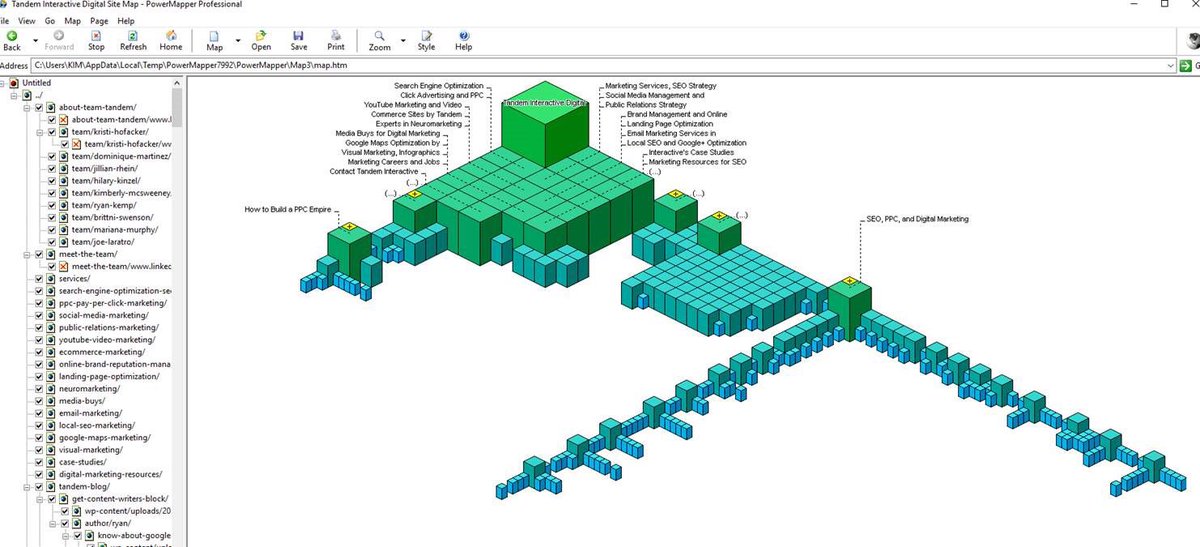1200x547 pixels.
Task: Collapse the tandem-blog/ branch
Action: [27, 487]
